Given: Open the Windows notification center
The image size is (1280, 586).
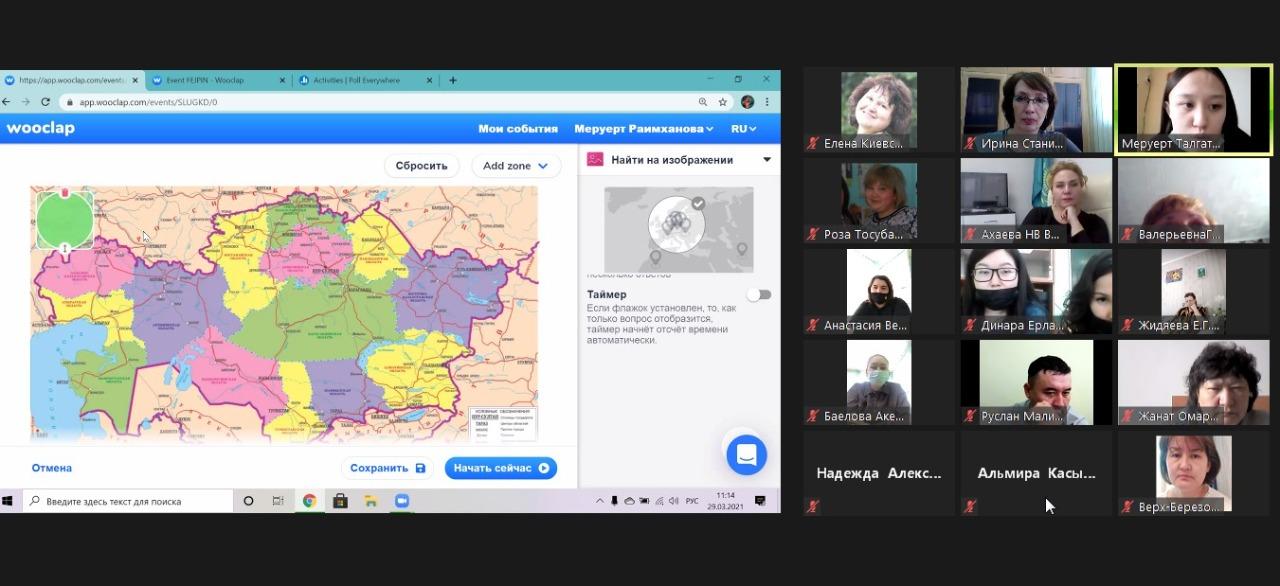Looking at the screenshot, I should [760, 500].
